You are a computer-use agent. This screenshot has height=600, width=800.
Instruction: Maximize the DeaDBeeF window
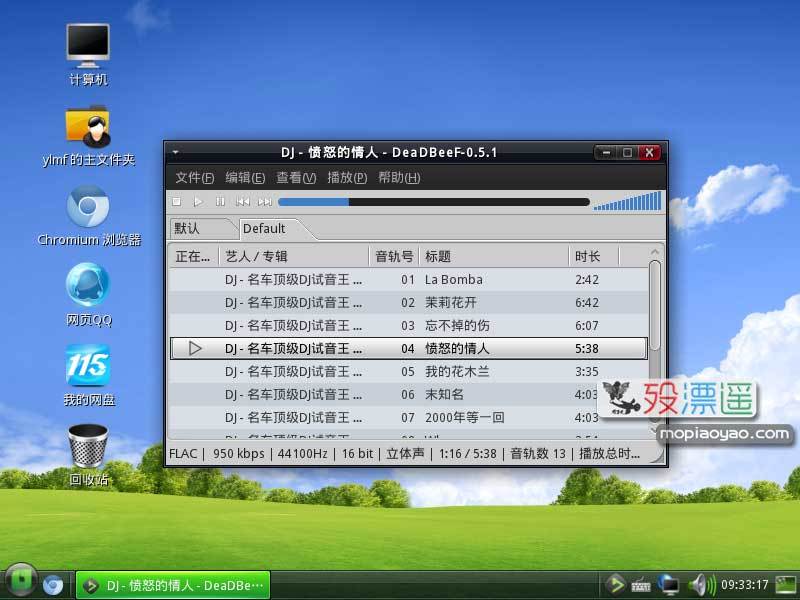click(628, 153)
